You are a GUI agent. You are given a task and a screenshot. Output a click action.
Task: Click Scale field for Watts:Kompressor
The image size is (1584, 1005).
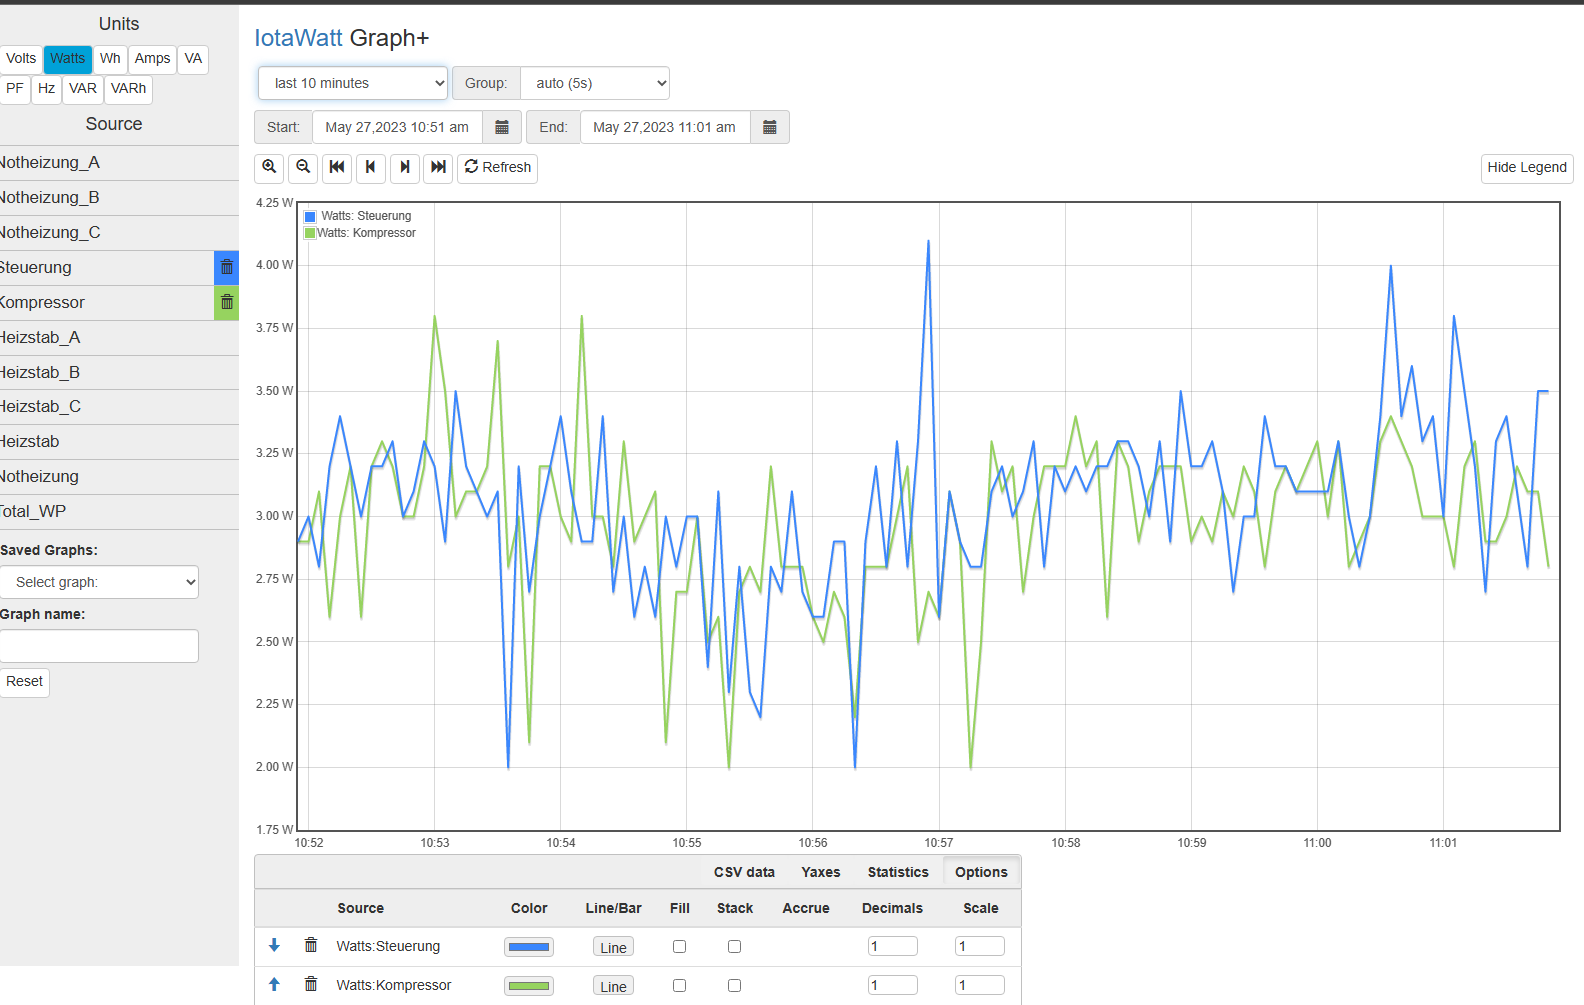point(980,985)
